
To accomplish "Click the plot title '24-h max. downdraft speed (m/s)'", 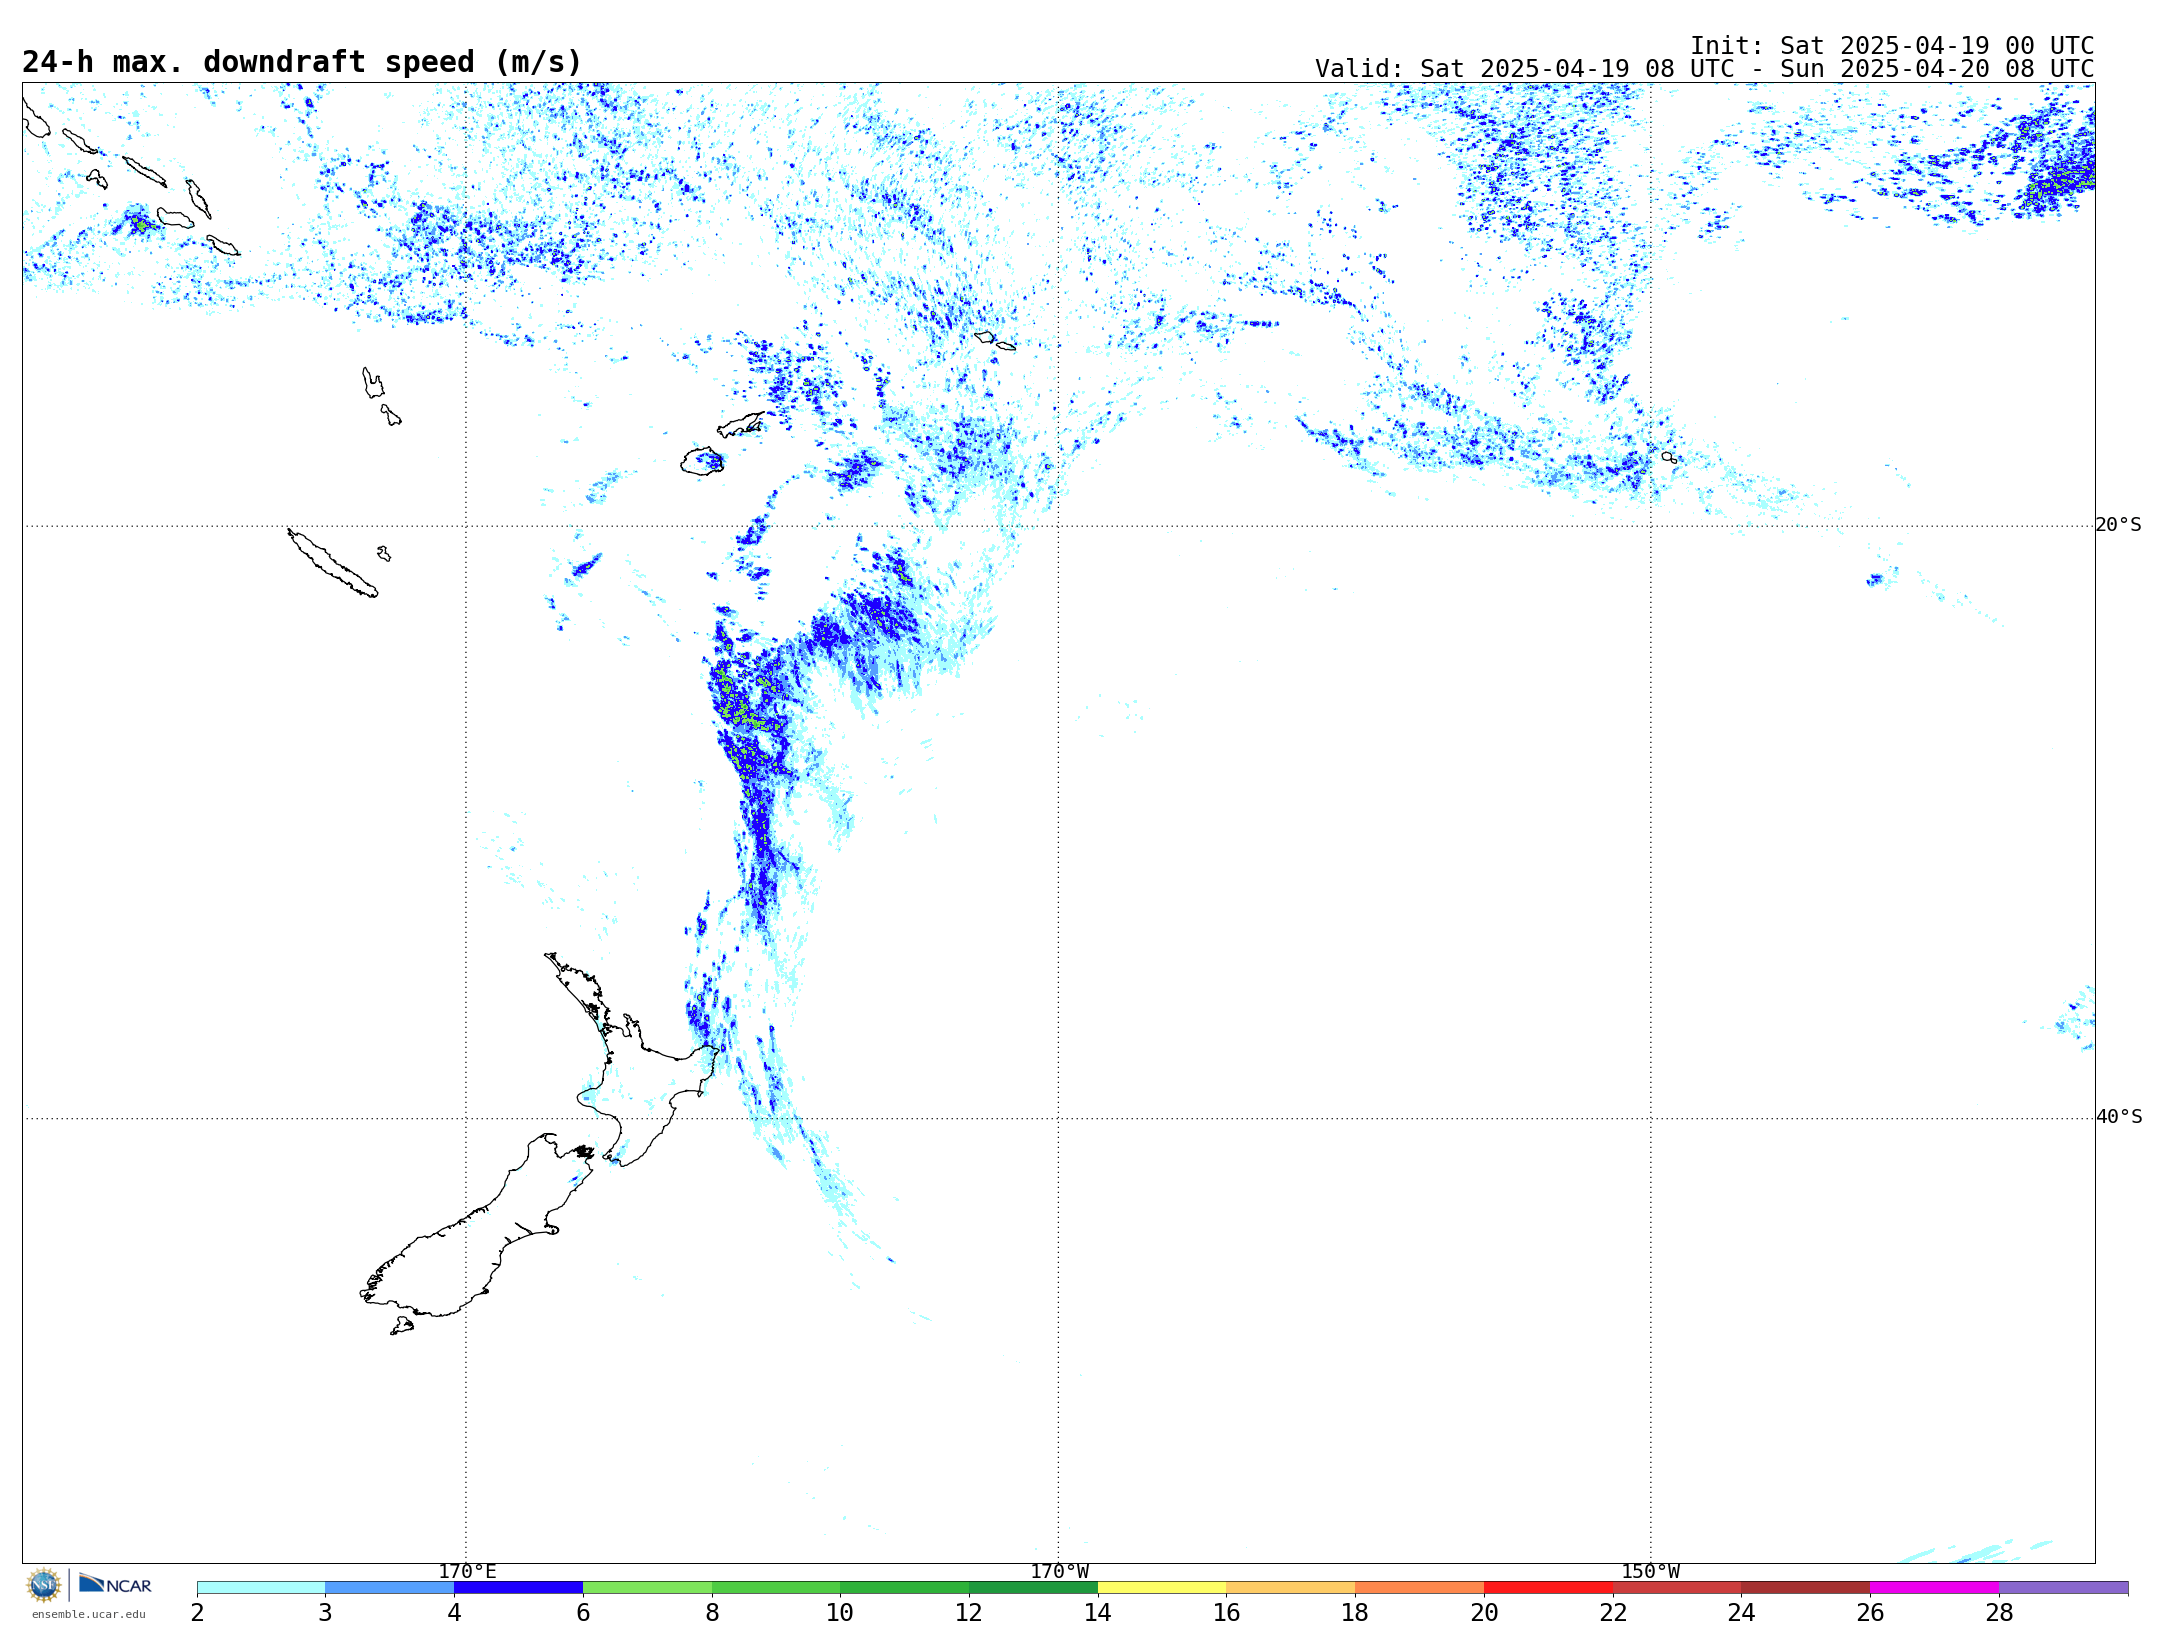I will pos(302,62).
